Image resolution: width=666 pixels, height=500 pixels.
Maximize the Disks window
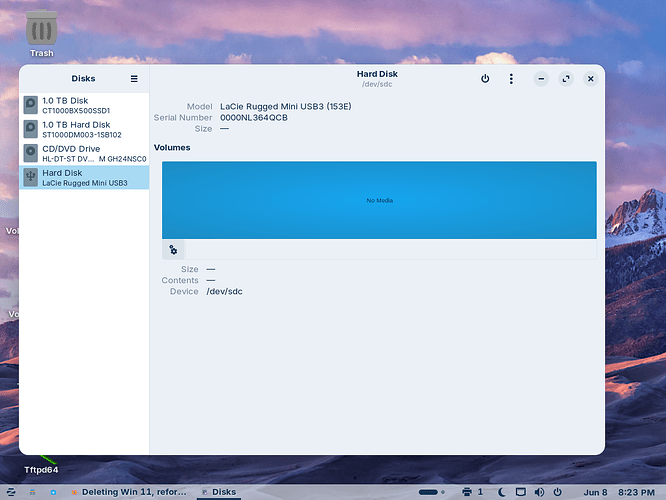click(x=566, y=79)
